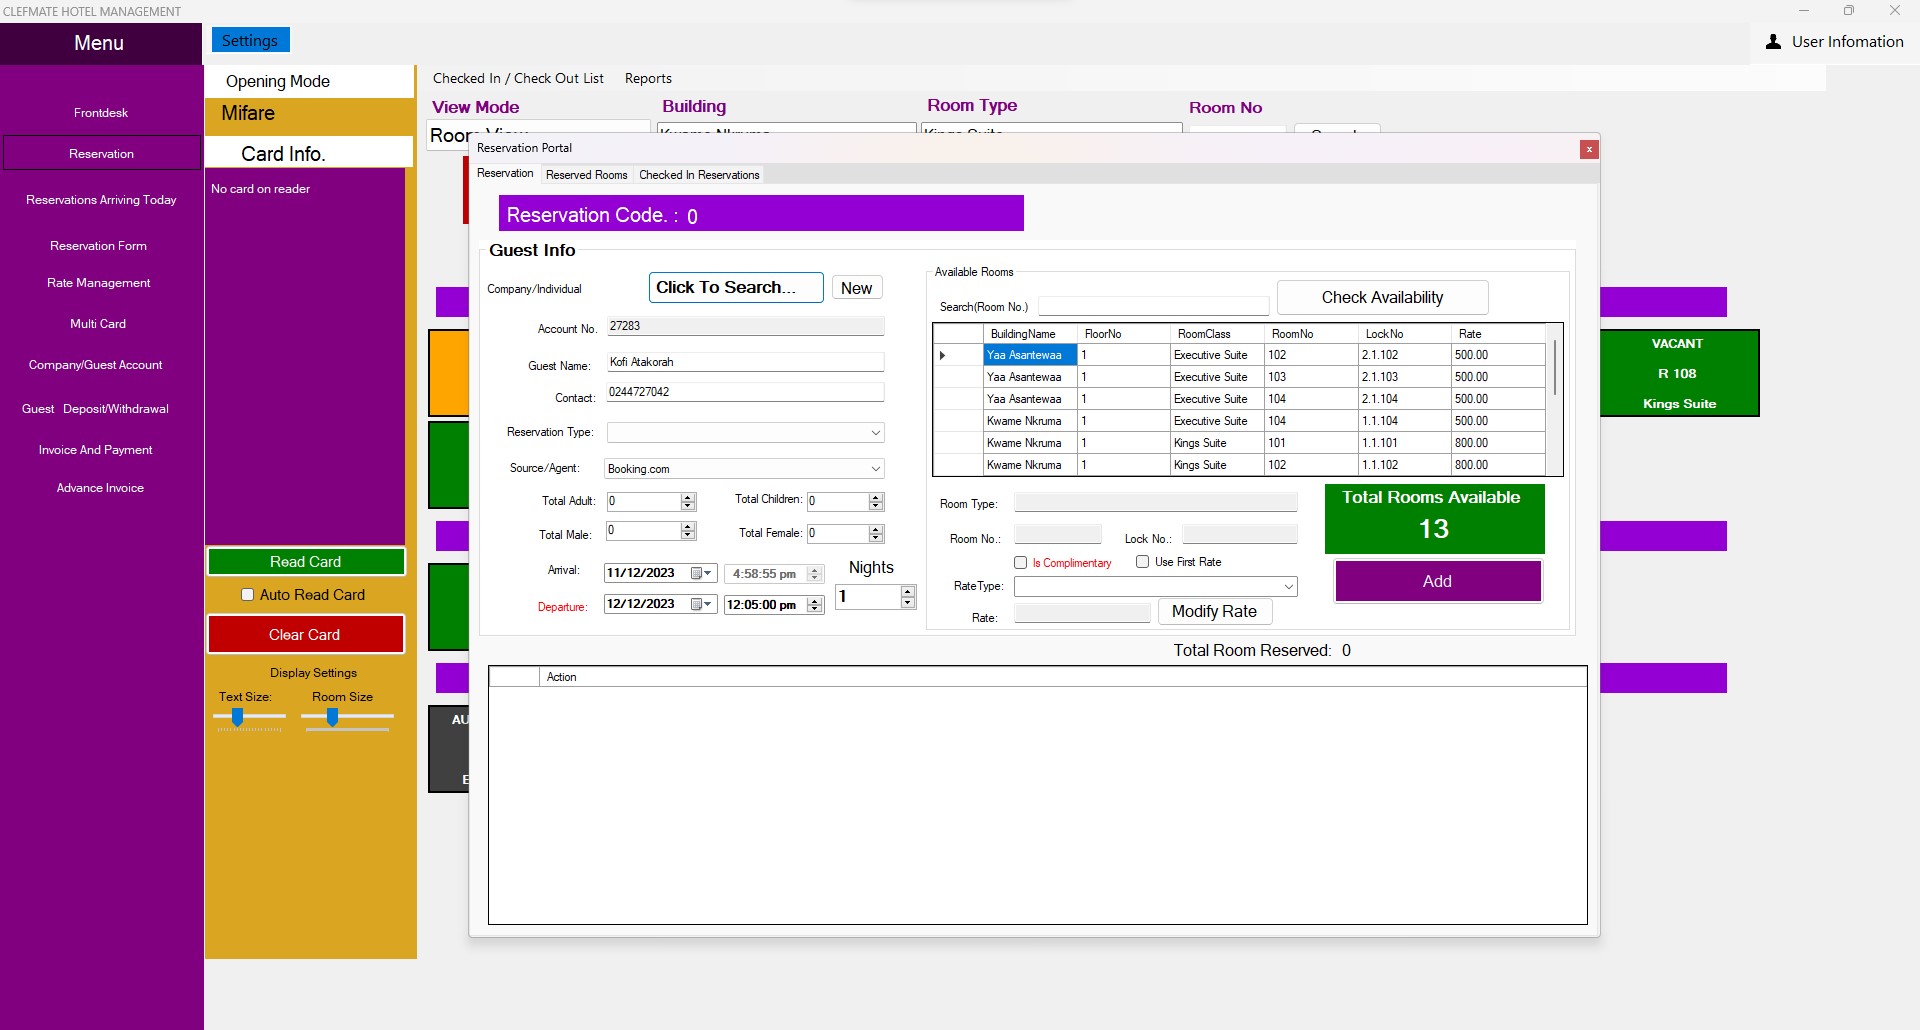This screenshot has width=1920, height=1030.
Task: Click the BuildingName column header
Action: pyautogui.click(x=1030, y=334)
